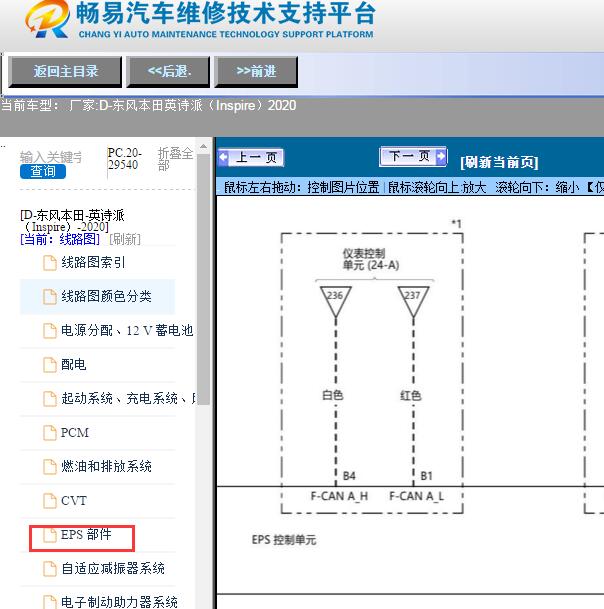
Task: Open 线路图颜色分类 tree item
Action: 106,296
